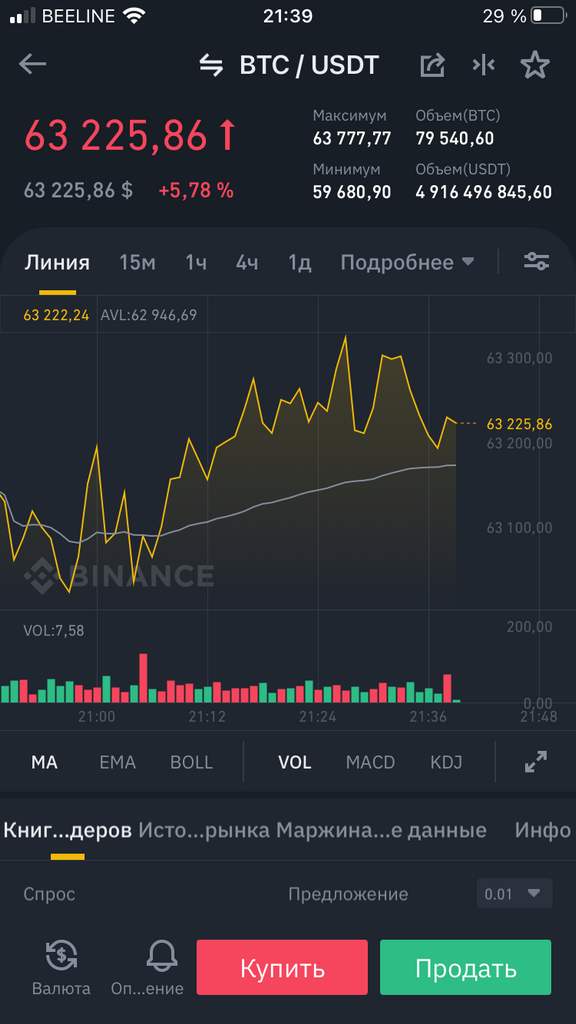This screenshot has height=1024, width=576.
Task: Tap the Продать button
Action: pyautogui.click(x=466, y=967)
